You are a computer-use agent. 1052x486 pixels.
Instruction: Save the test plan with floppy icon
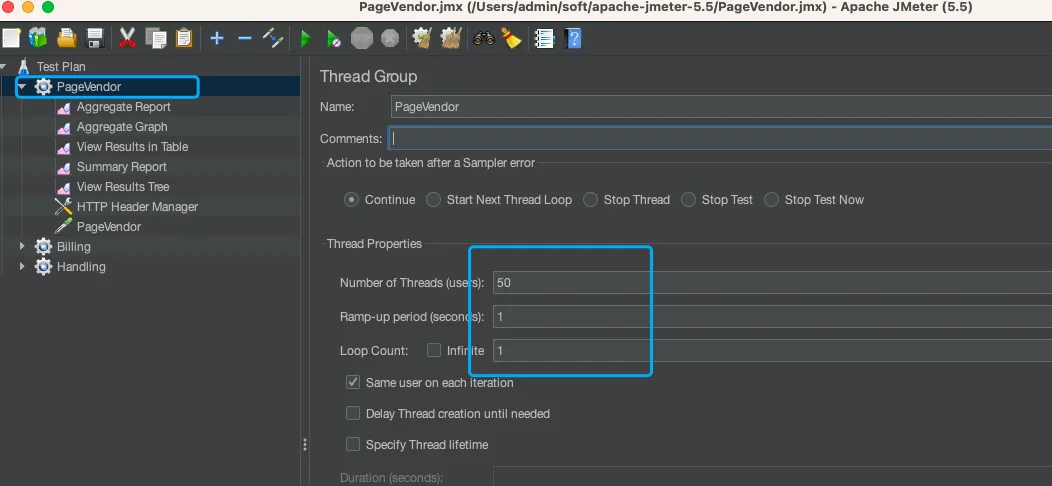[x=95, y=38]
